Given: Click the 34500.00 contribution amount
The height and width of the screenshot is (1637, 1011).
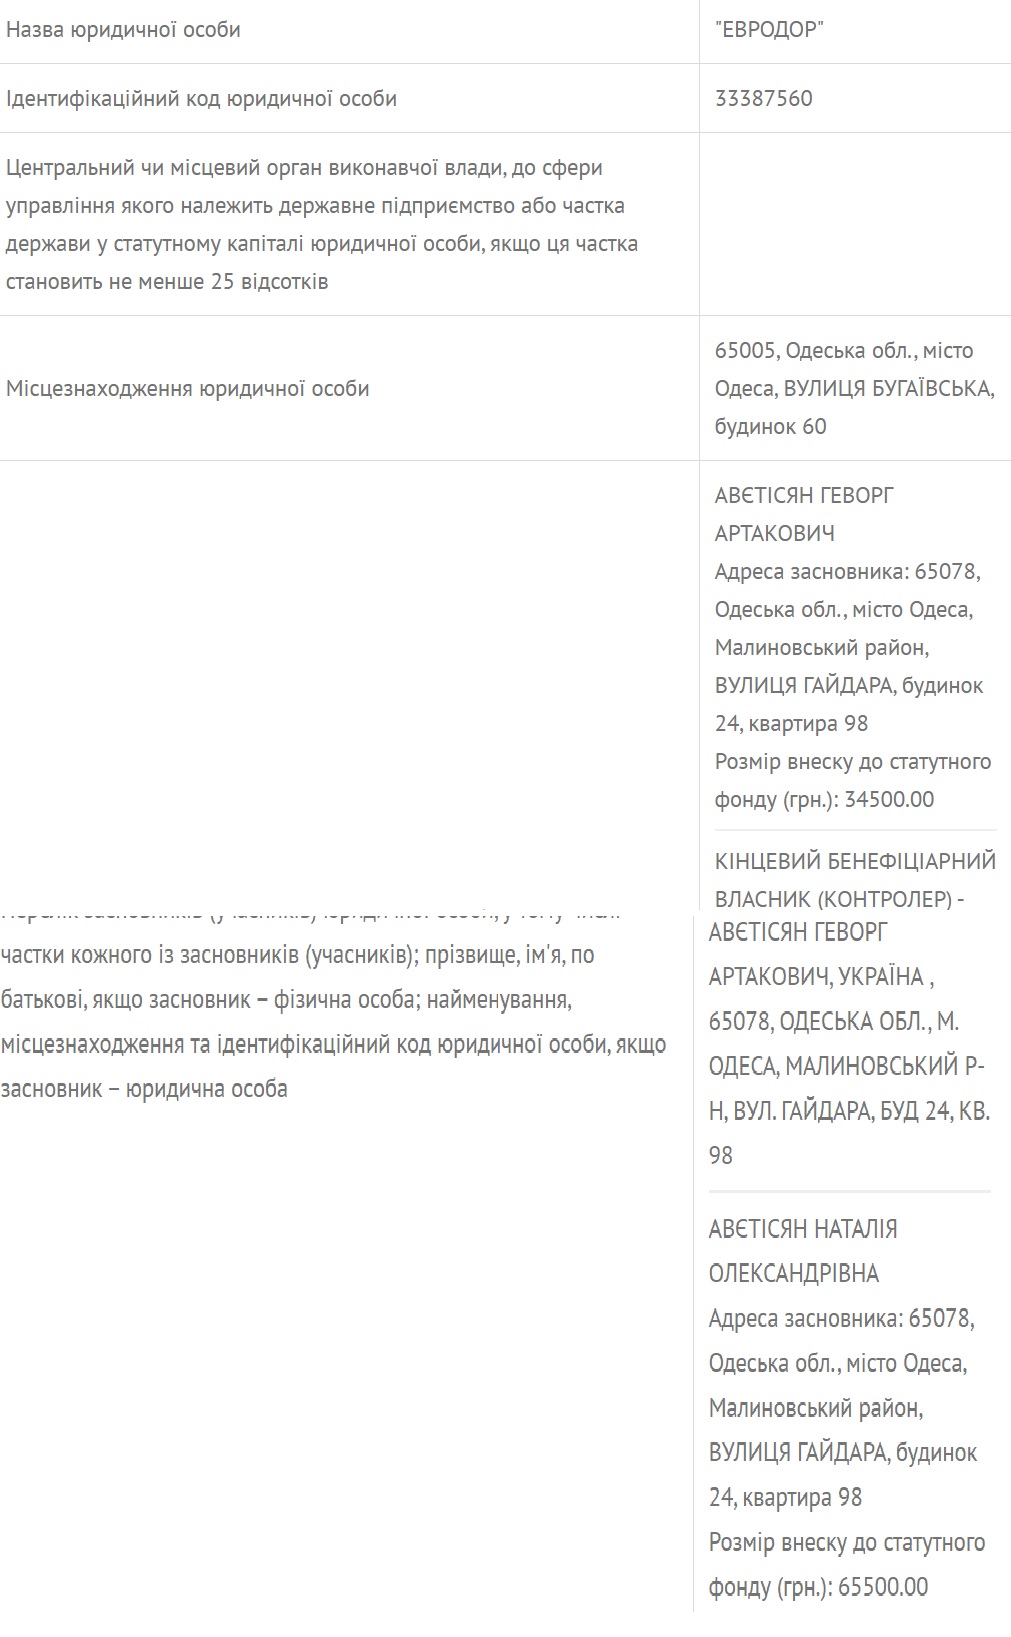Looking at the screenshot, I should [889, 800].
